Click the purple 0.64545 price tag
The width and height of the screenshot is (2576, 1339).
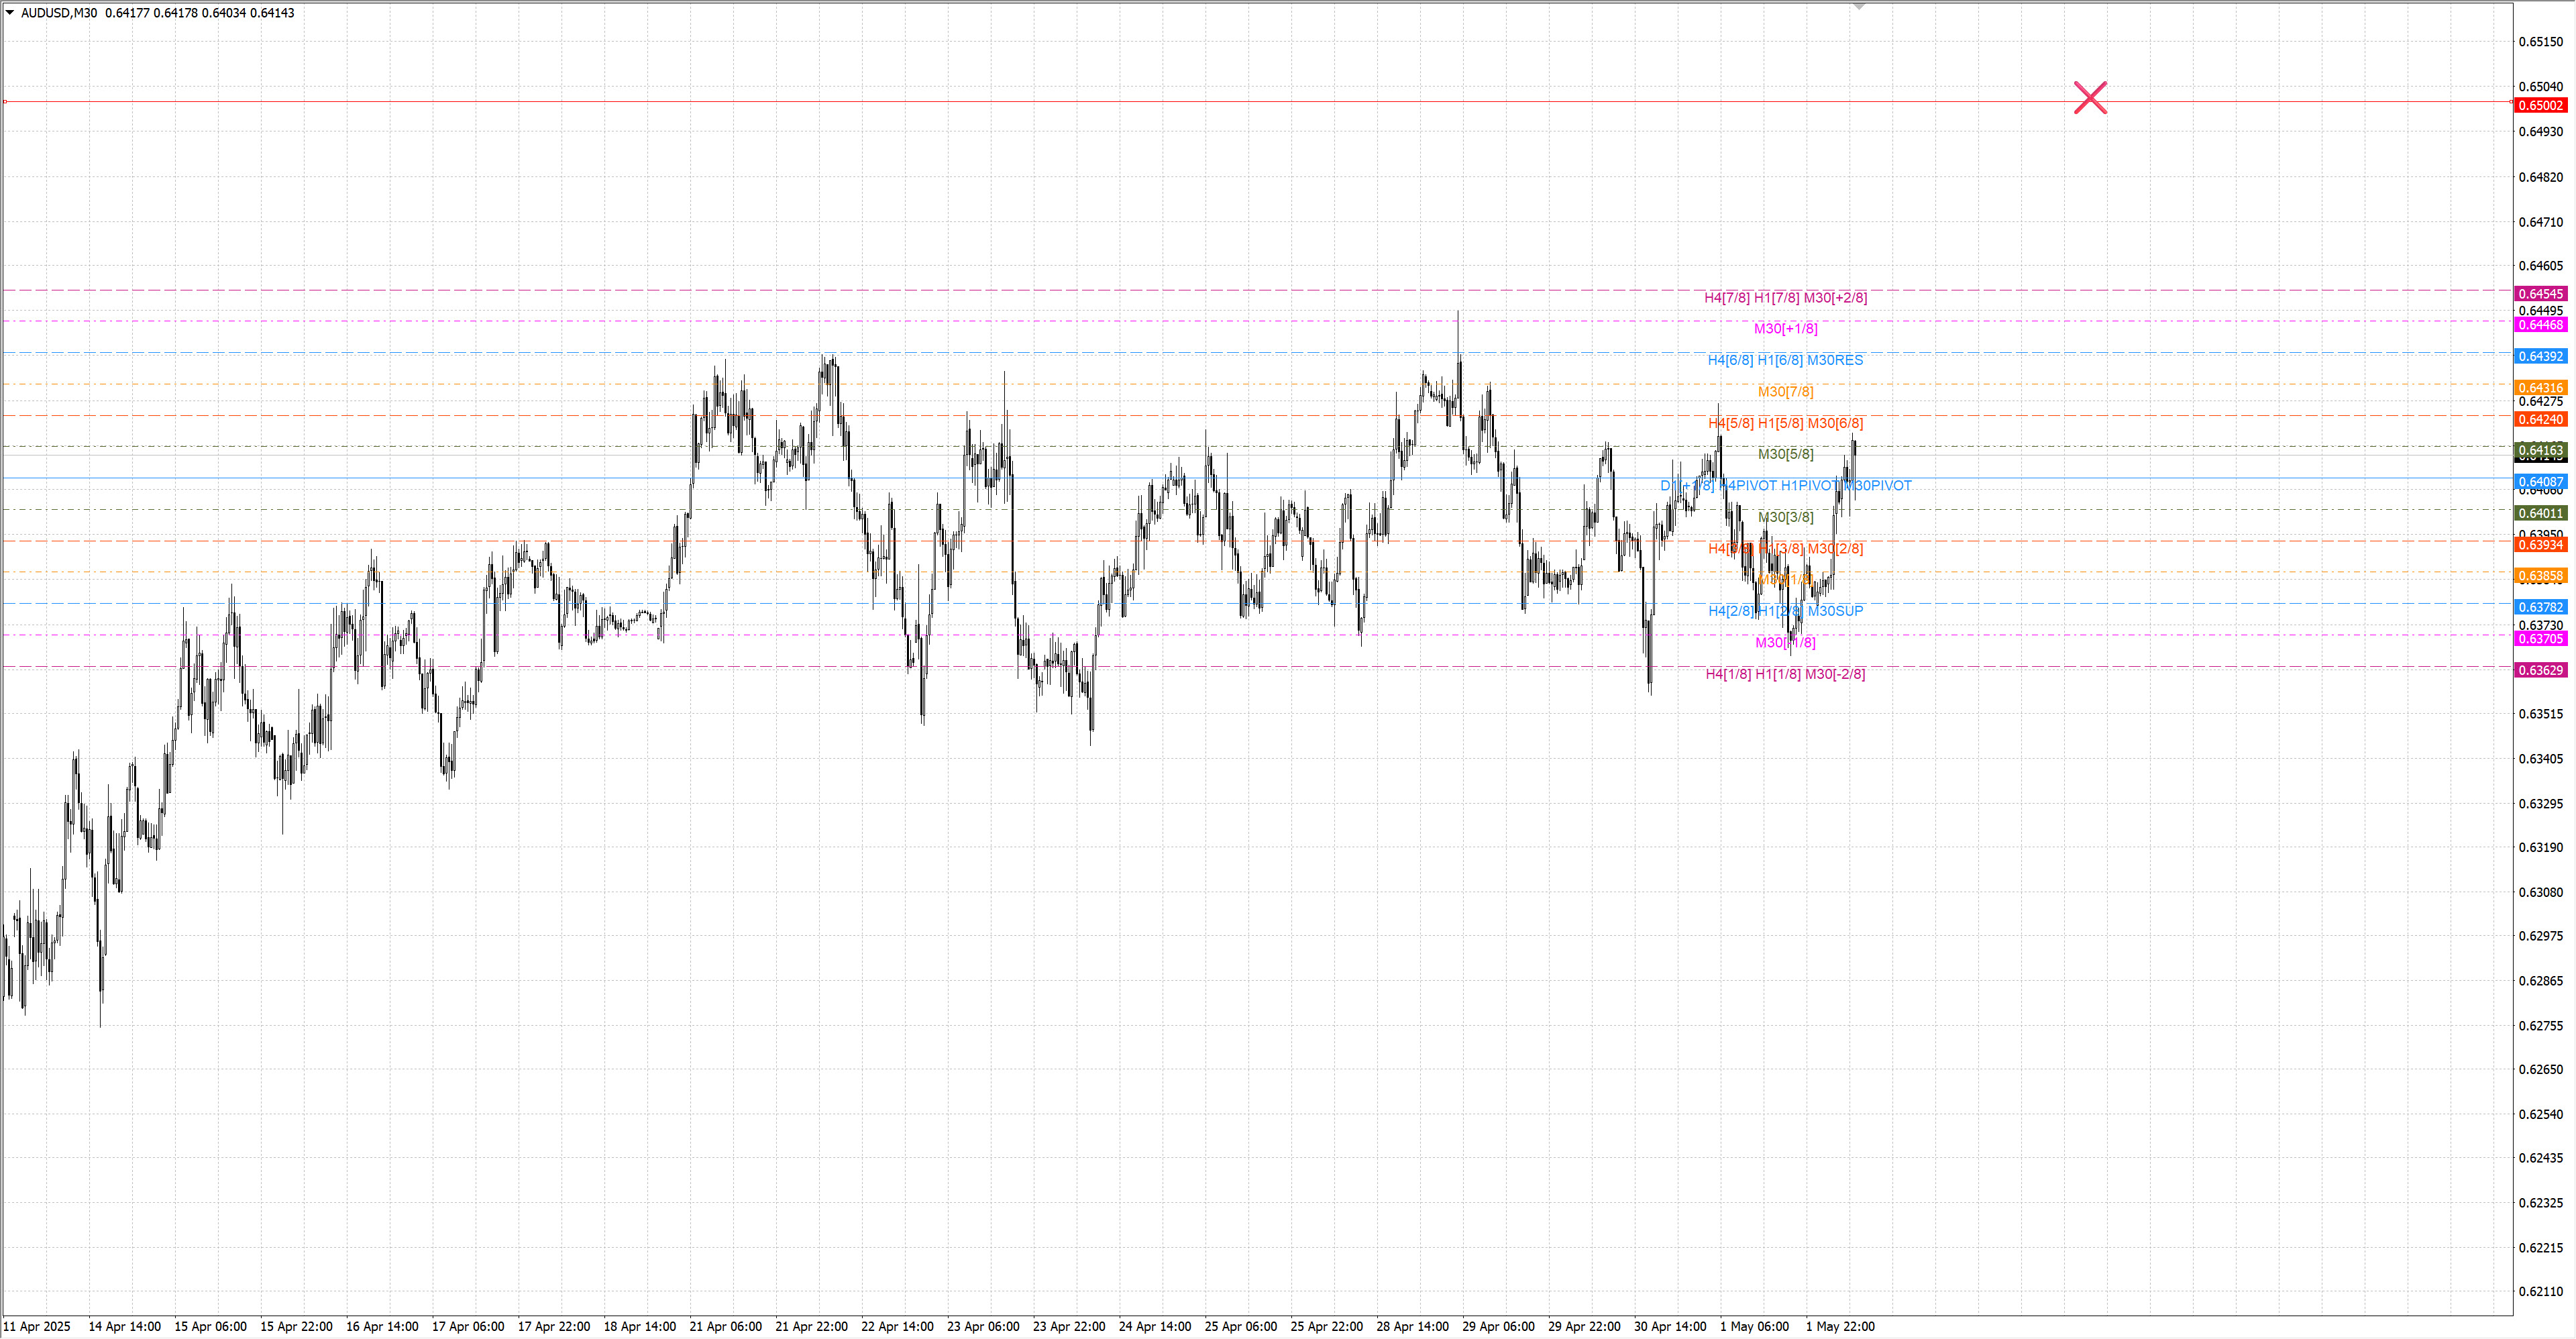(x=2540, y=294)
